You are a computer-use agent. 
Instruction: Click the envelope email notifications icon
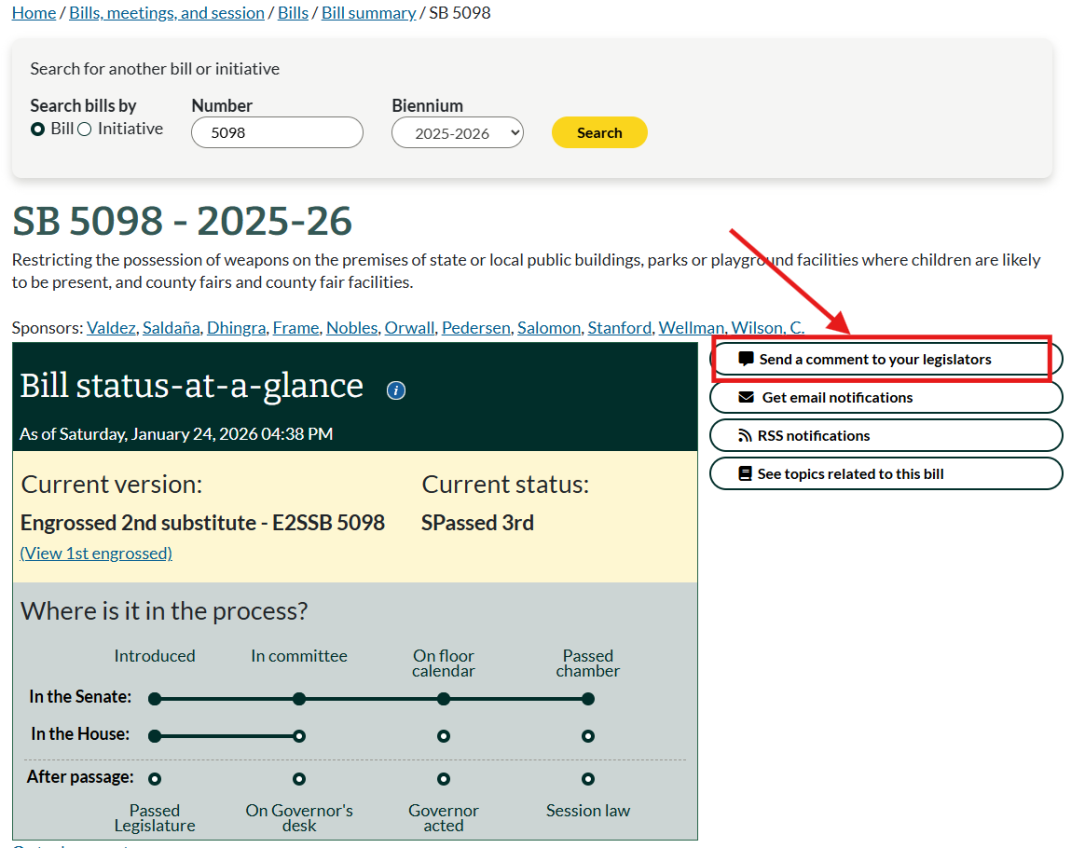pos(746,397)
